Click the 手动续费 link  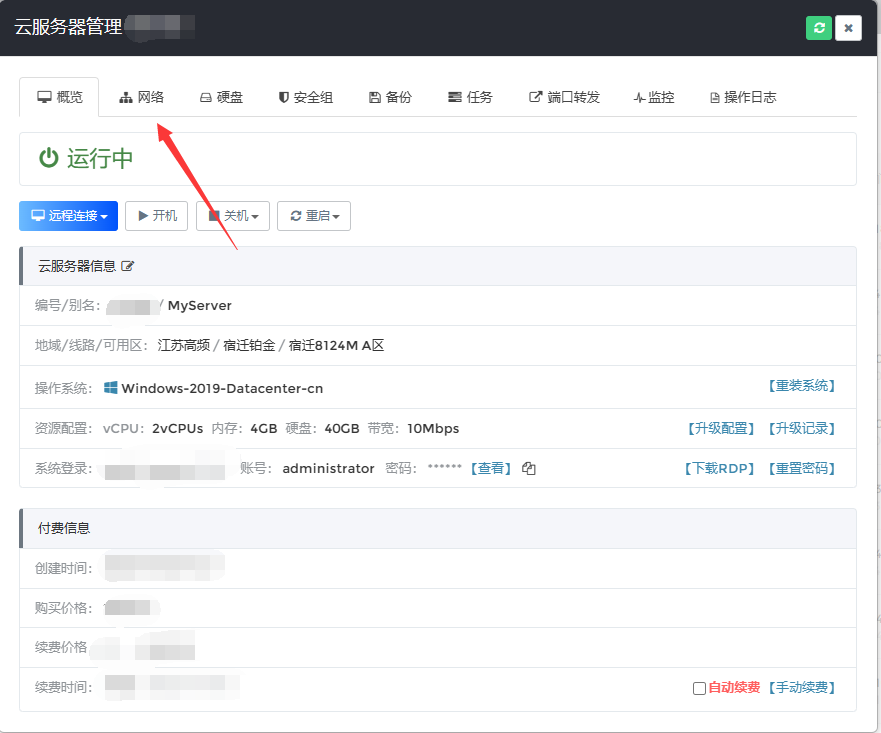point(802,688)
